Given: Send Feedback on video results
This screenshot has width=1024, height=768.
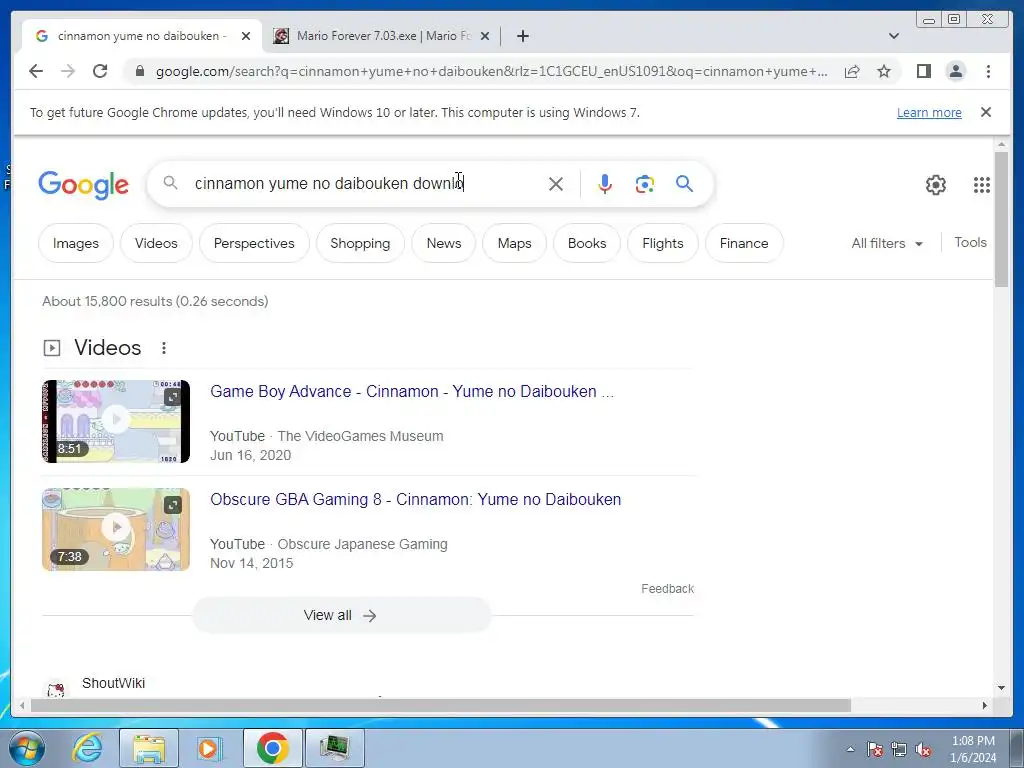Looking at the screenshot, I should click(x=667, y=588).
